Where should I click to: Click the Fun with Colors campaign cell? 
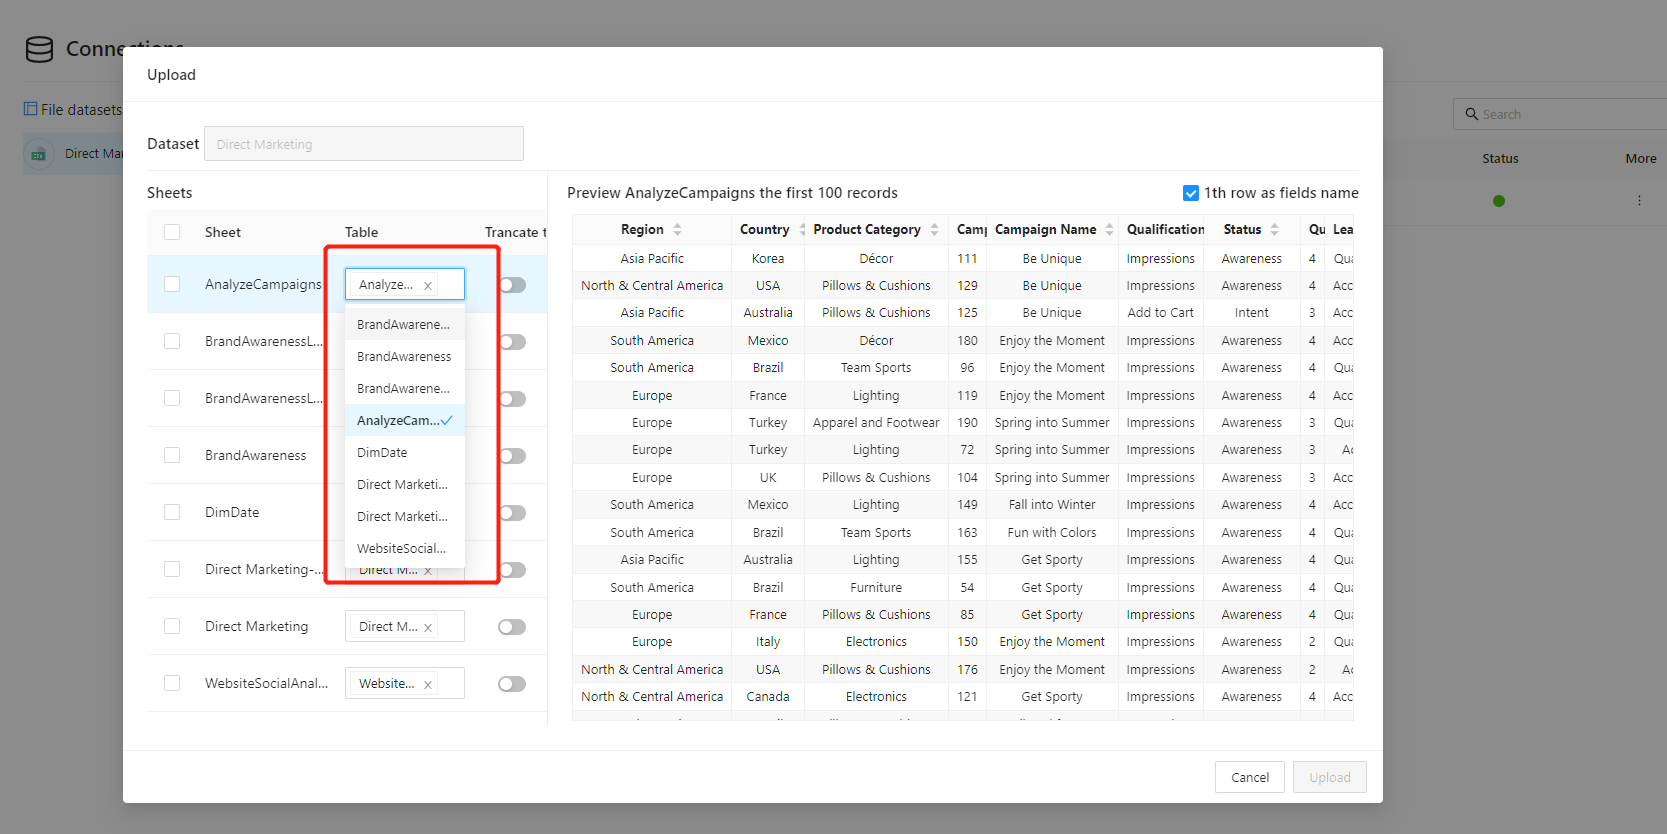tap(1052, 532)
